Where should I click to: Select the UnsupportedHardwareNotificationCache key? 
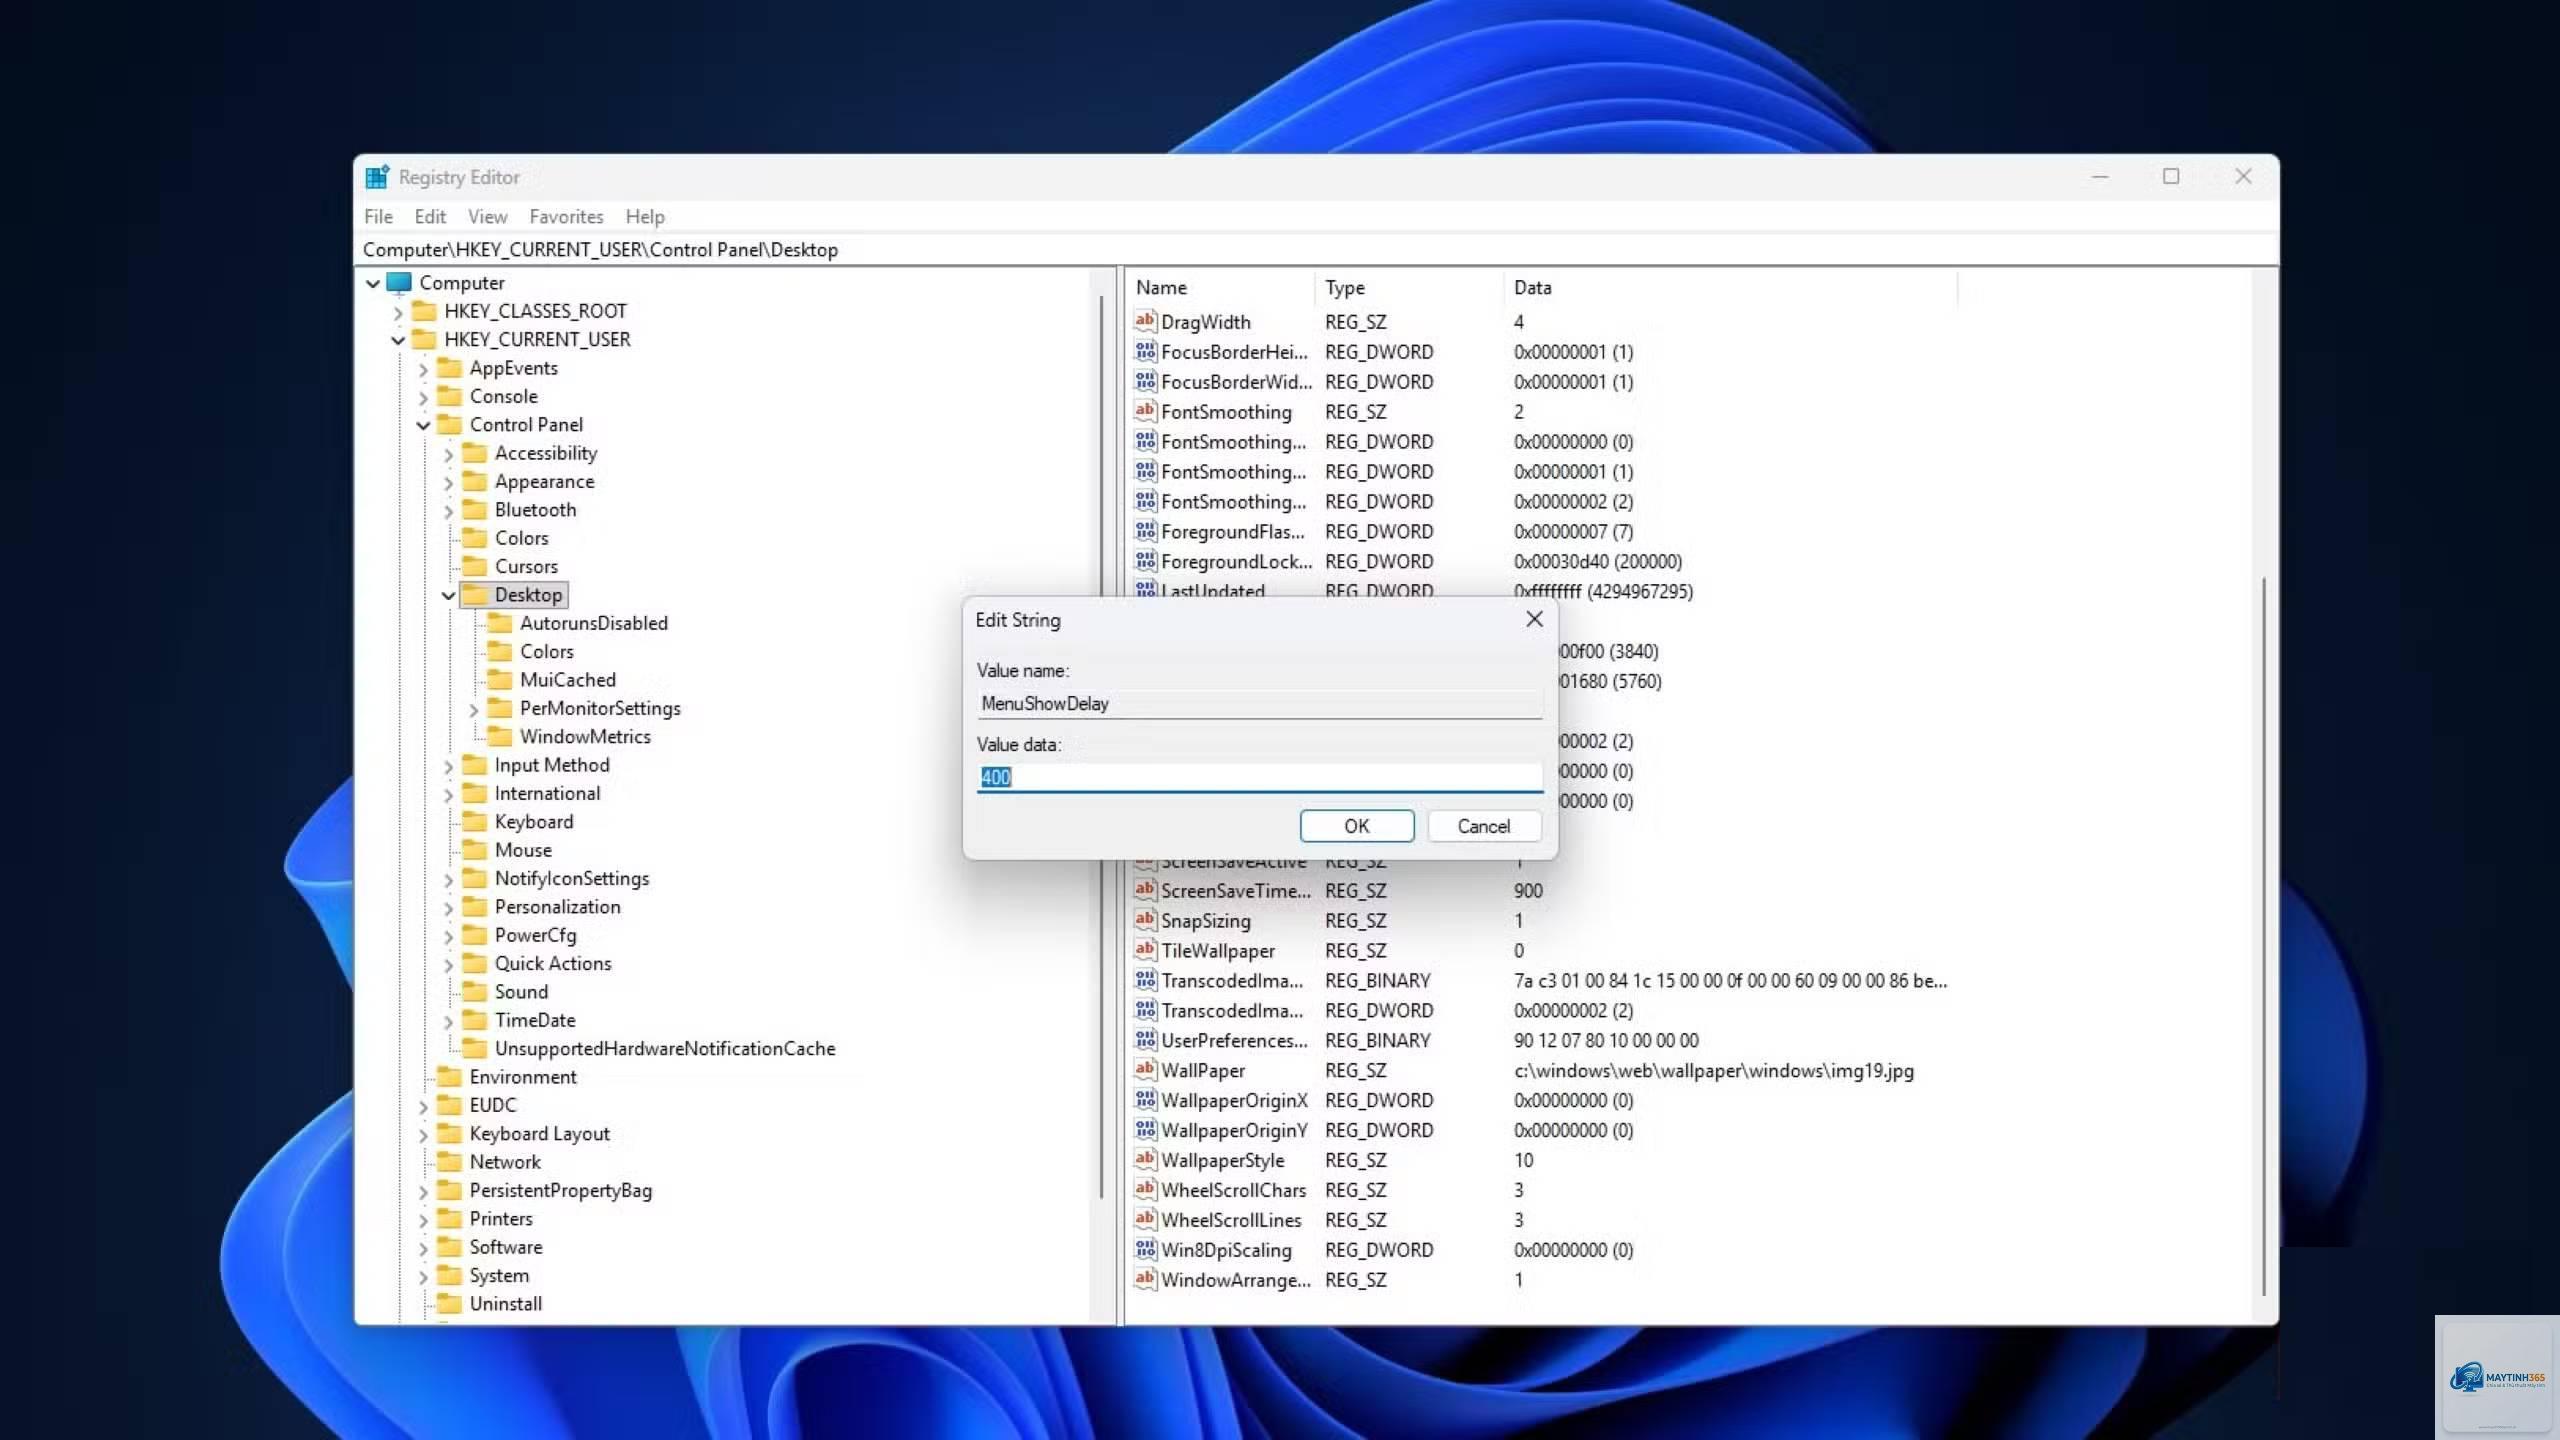pyautogui.click(x=665, y=1049)
